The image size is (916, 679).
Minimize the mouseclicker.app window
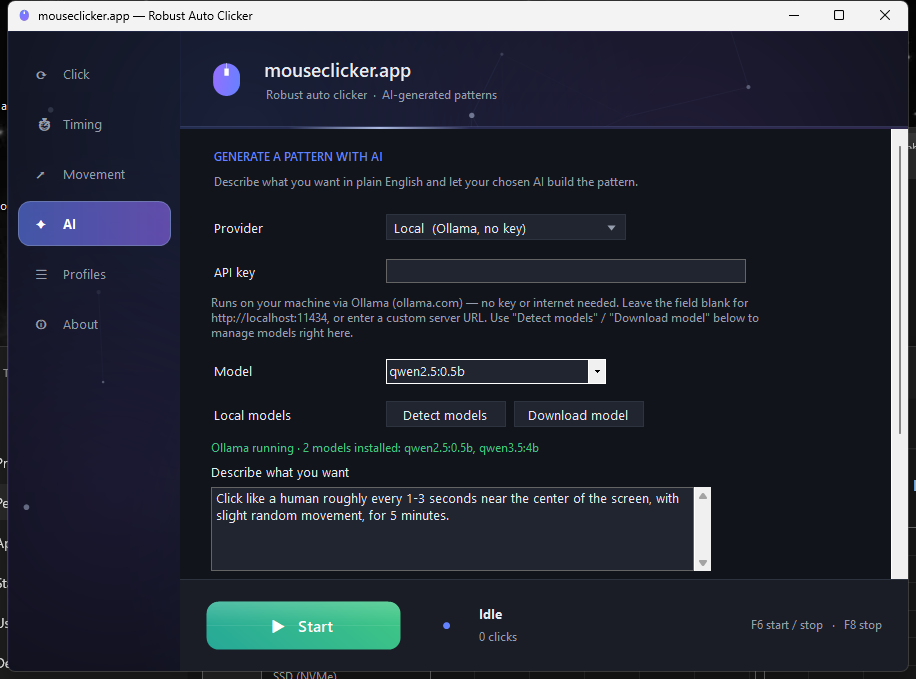pos(793,15)
